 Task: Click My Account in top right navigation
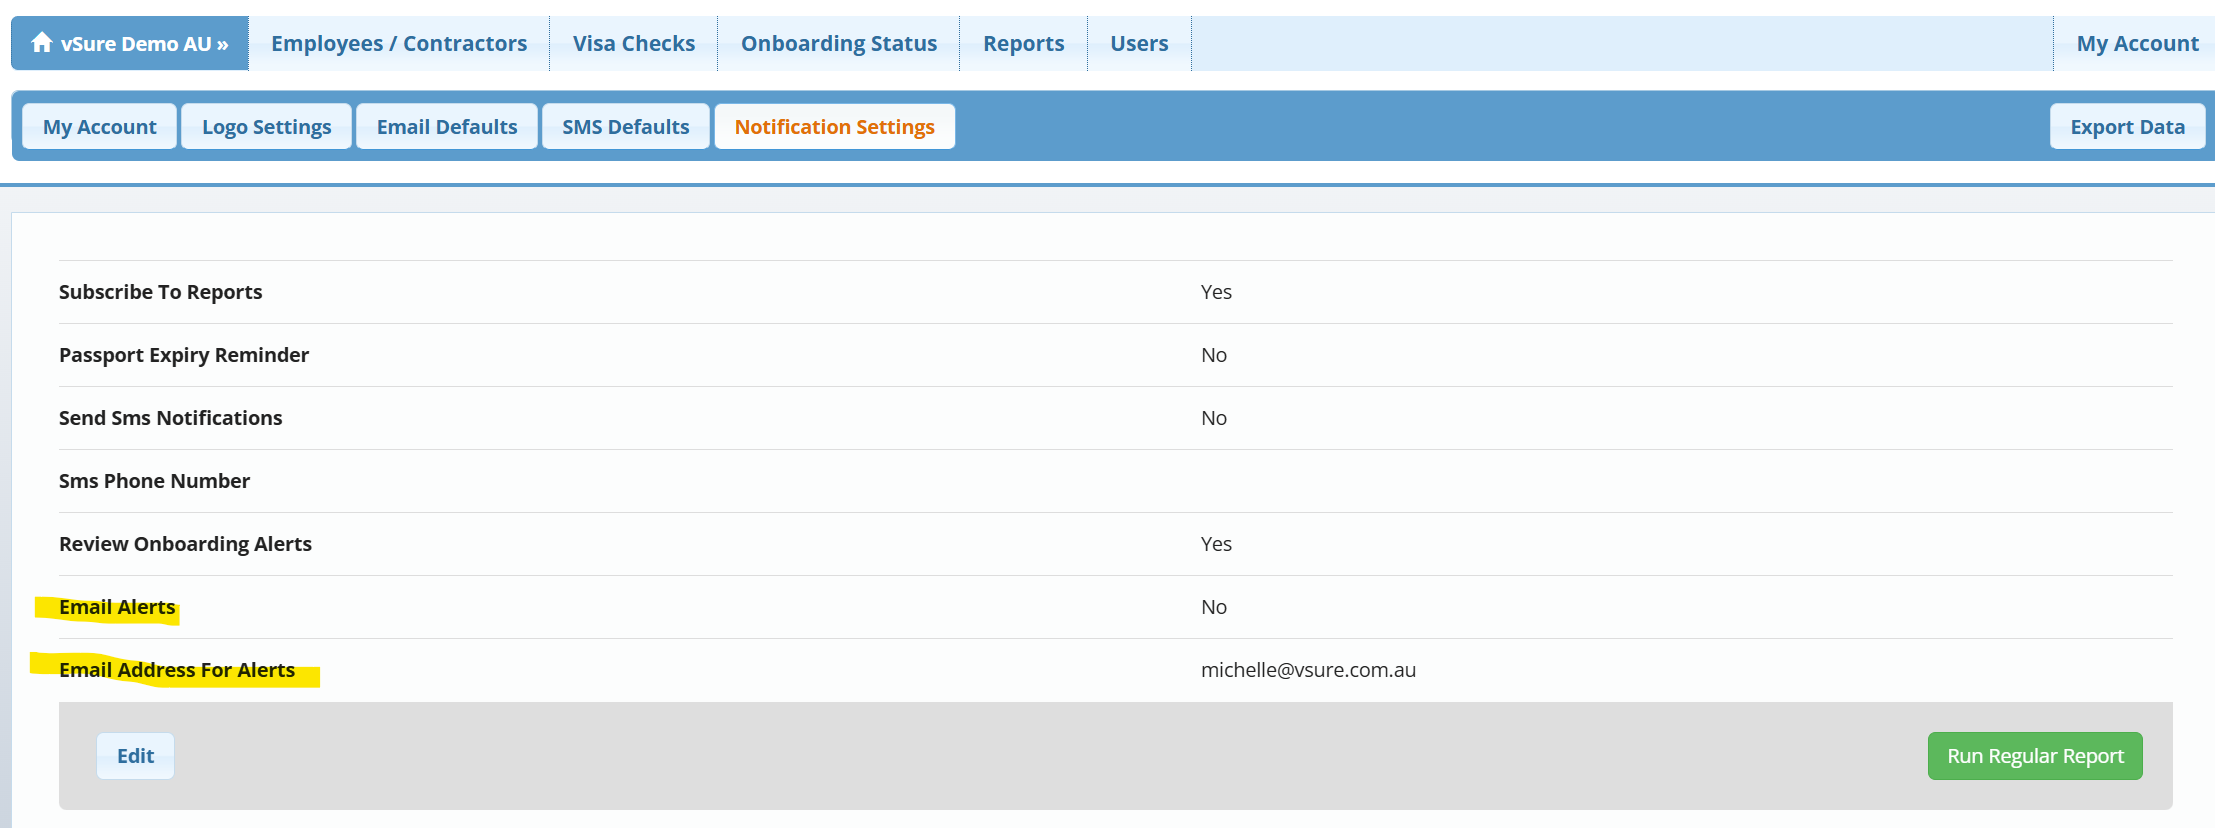[2137, 44]
